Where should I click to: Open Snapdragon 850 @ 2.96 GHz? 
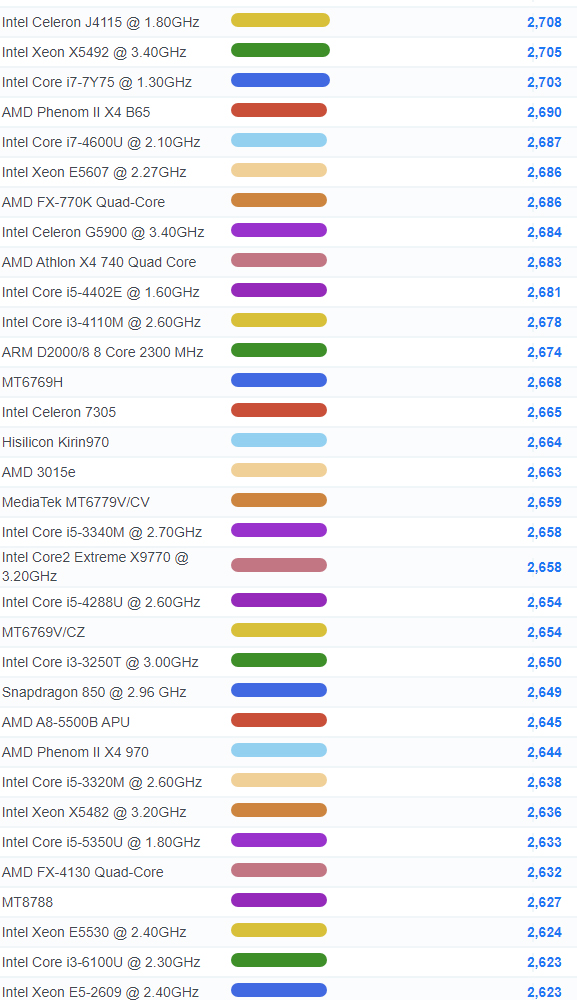tap(94, 692)
